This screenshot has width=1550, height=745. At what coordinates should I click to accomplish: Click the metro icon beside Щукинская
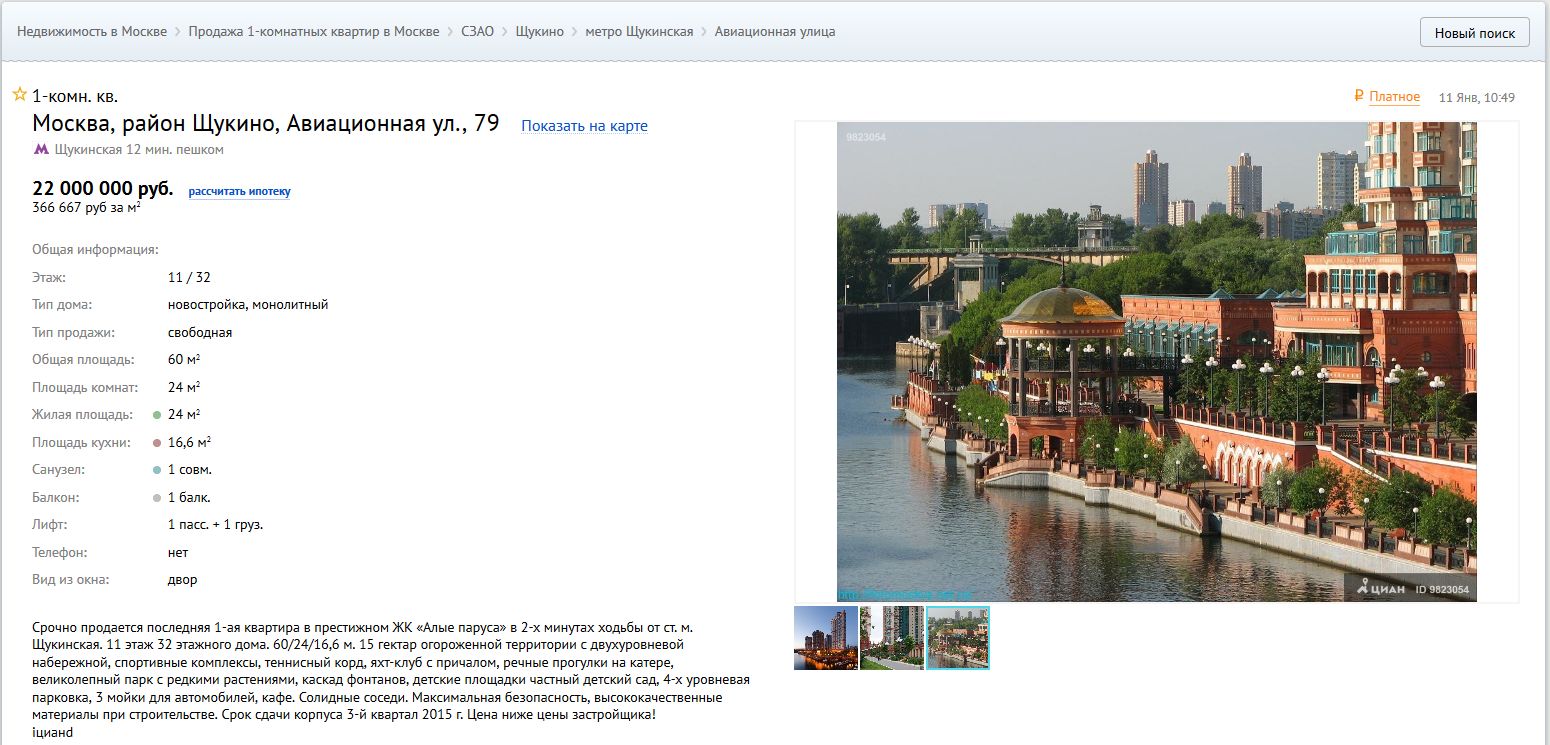tap(41, 149)
